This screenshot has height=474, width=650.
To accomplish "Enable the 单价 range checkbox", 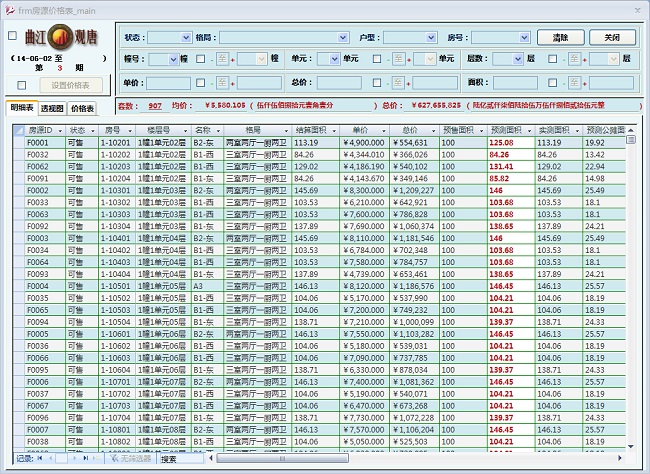I will 201,83.
